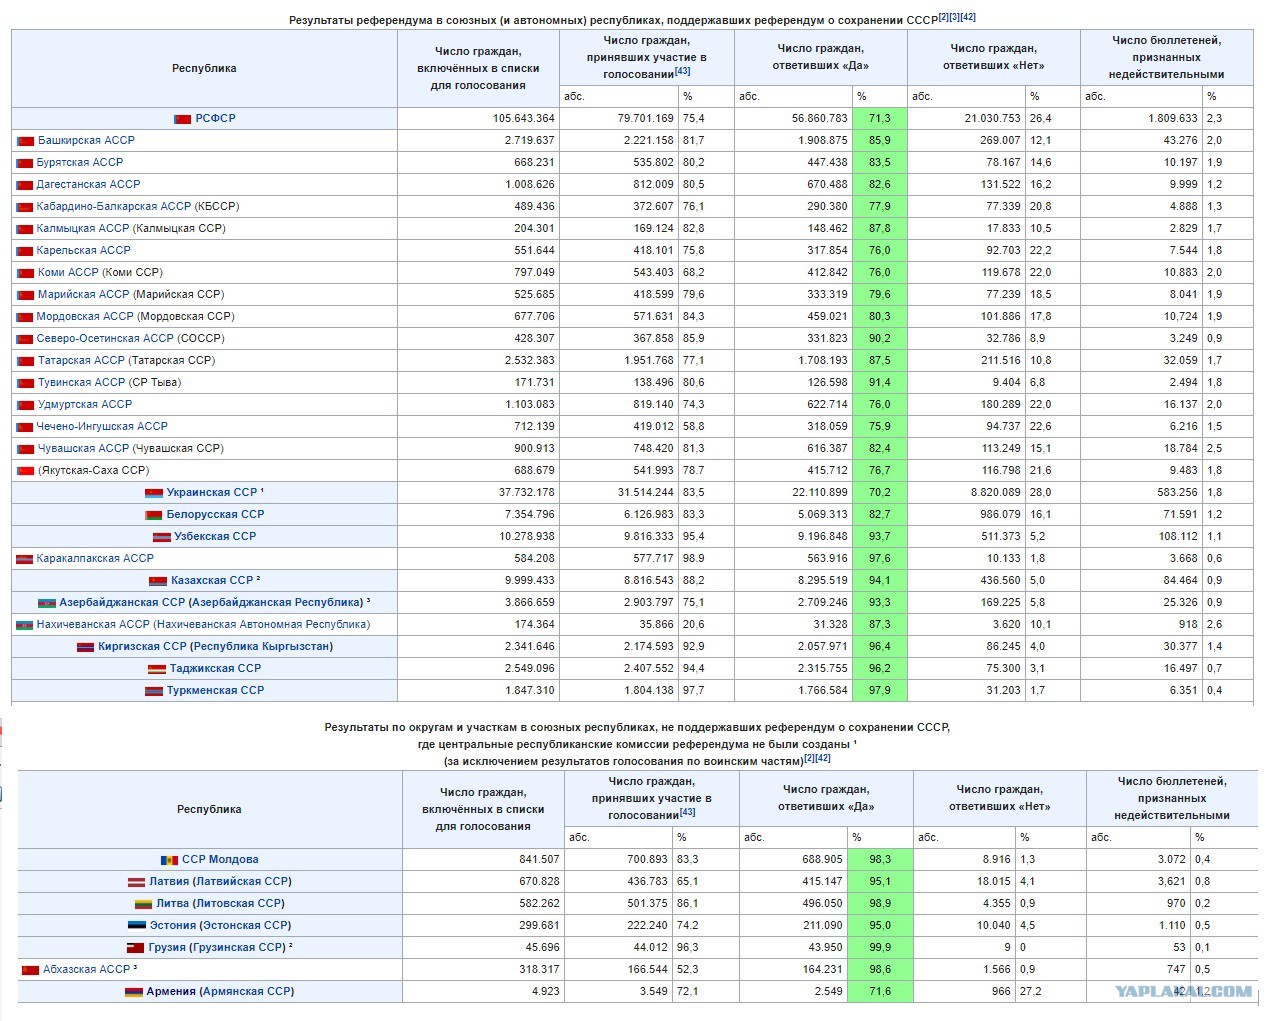The image size is (1278, 1021).
Task: Click the РСФСР flag icon
Action: (182, 119)
